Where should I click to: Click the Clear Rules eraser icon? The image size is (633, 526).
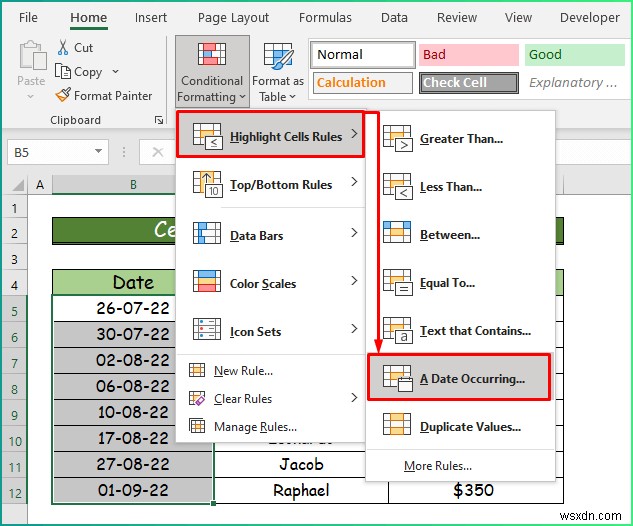coord(197,398)
